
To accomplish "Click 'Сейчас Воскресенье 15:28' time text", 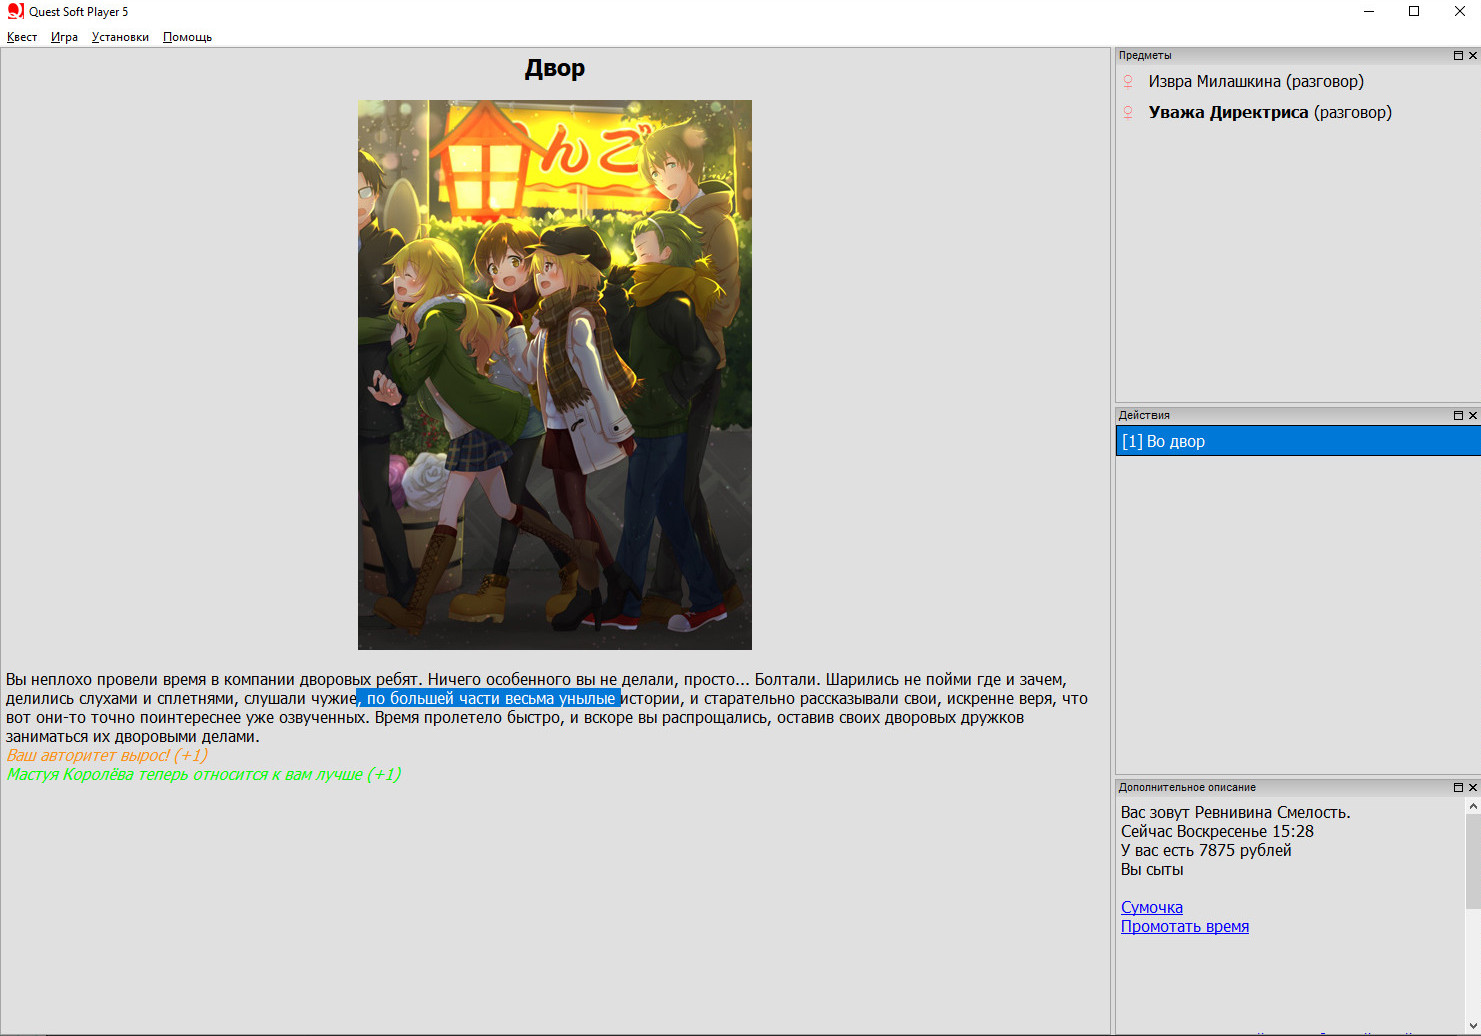I will point(1217,832).
